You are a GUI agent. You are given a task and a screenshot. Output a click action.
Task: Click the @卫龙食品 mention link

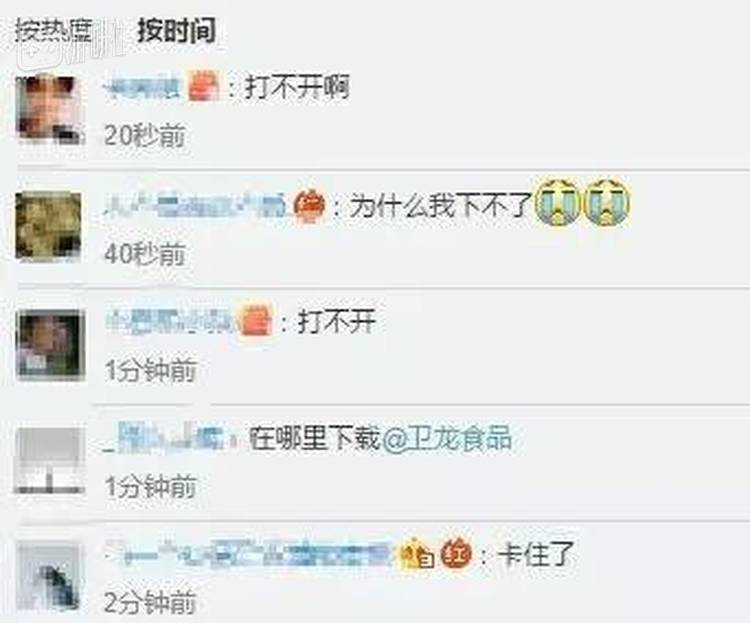pyautogui.click(x=446, y=438)
